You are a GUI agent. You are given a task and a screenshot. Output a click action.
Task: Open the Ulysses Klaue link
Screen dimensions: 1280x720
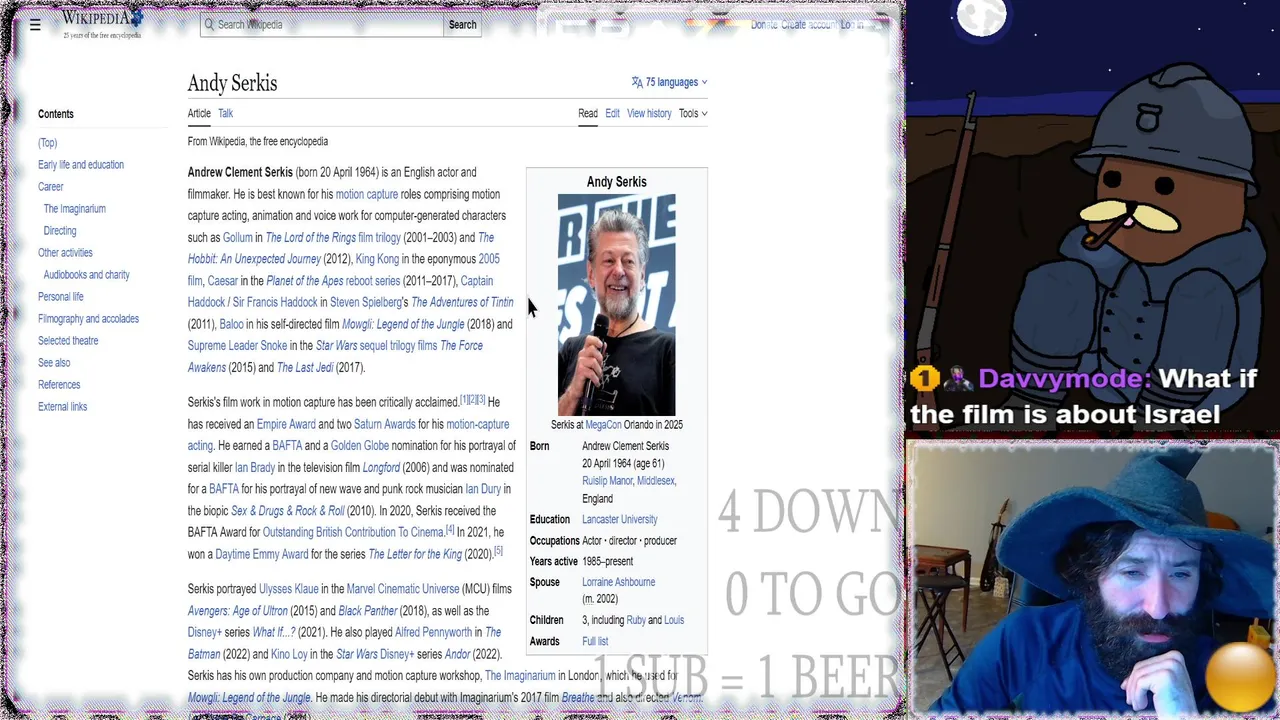click(289, 589)
